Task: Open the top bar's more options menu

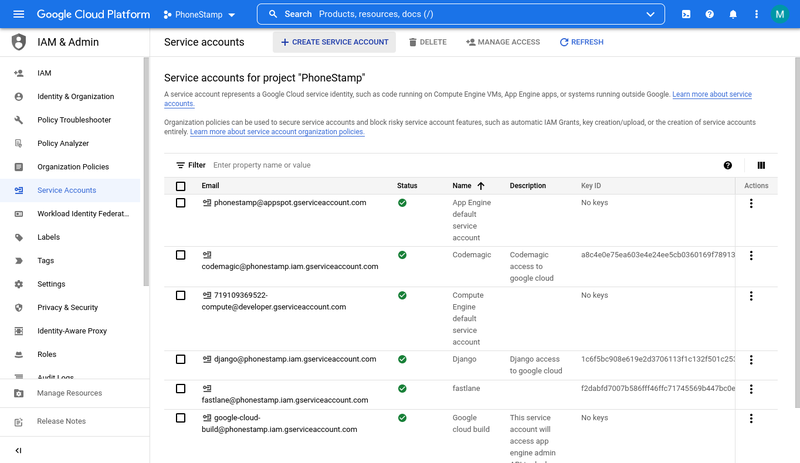Action: [x=756, y=14]
